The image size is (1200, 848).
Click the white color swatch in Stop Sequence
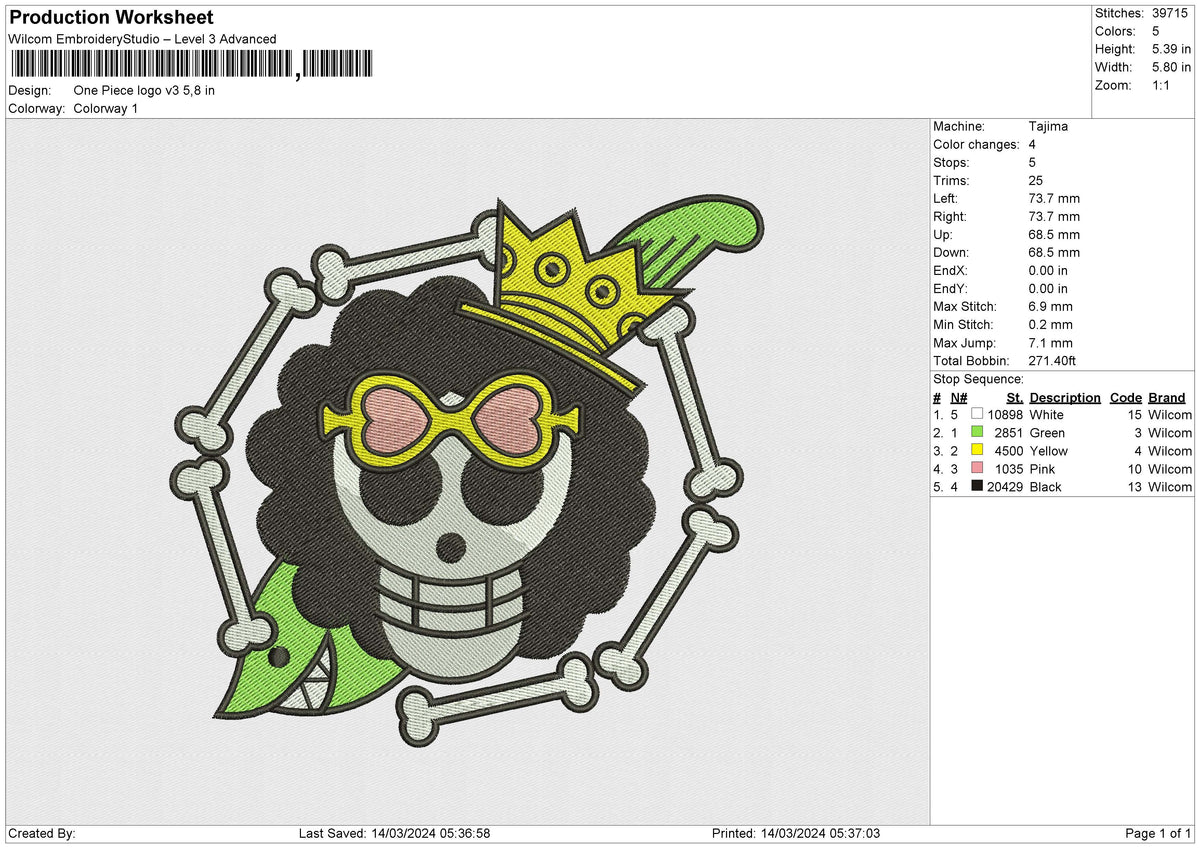pyautogui.click(x=977, y=414)
